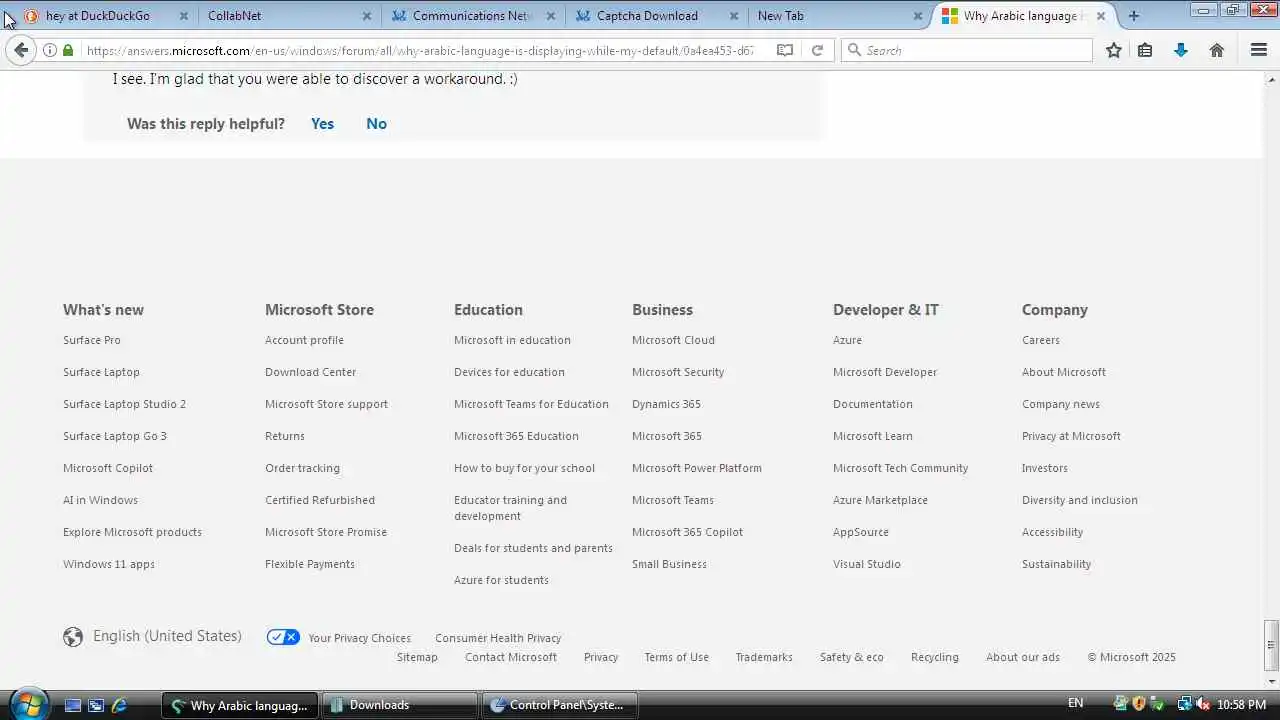Open Flexible Payments link
Viewport: 1280px width, 720px height.
coord(309,564)
